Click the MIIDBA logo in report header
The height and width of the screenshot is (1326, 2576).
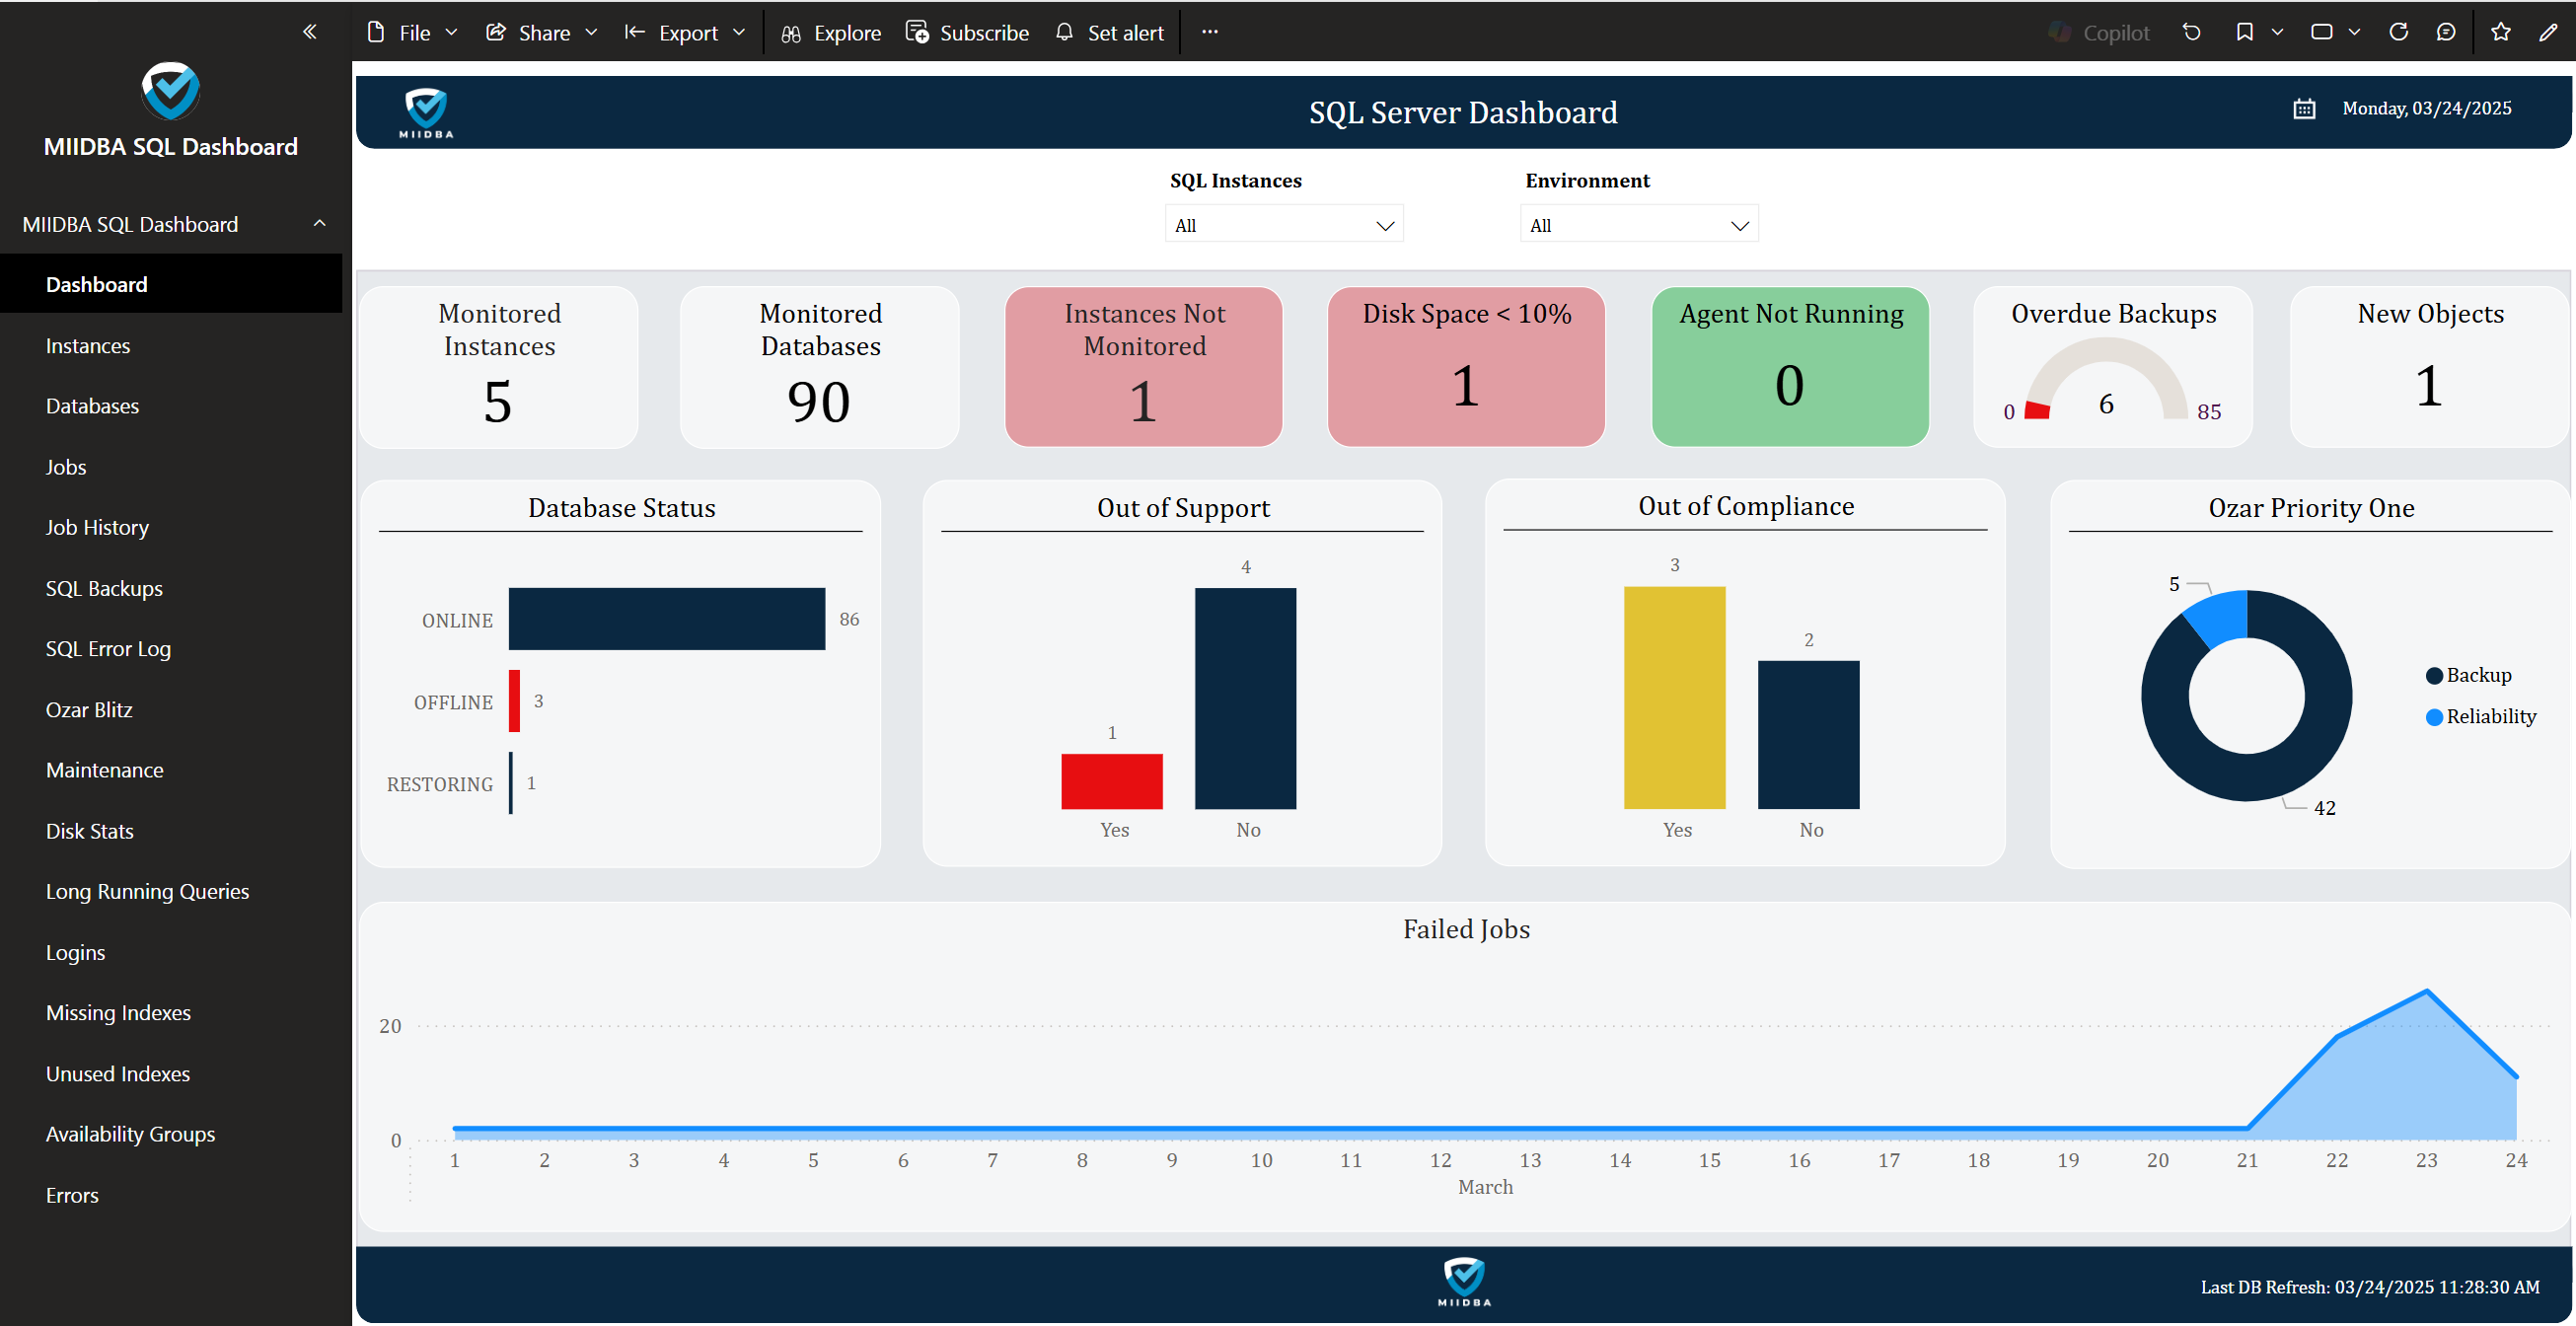coord(426,112)
